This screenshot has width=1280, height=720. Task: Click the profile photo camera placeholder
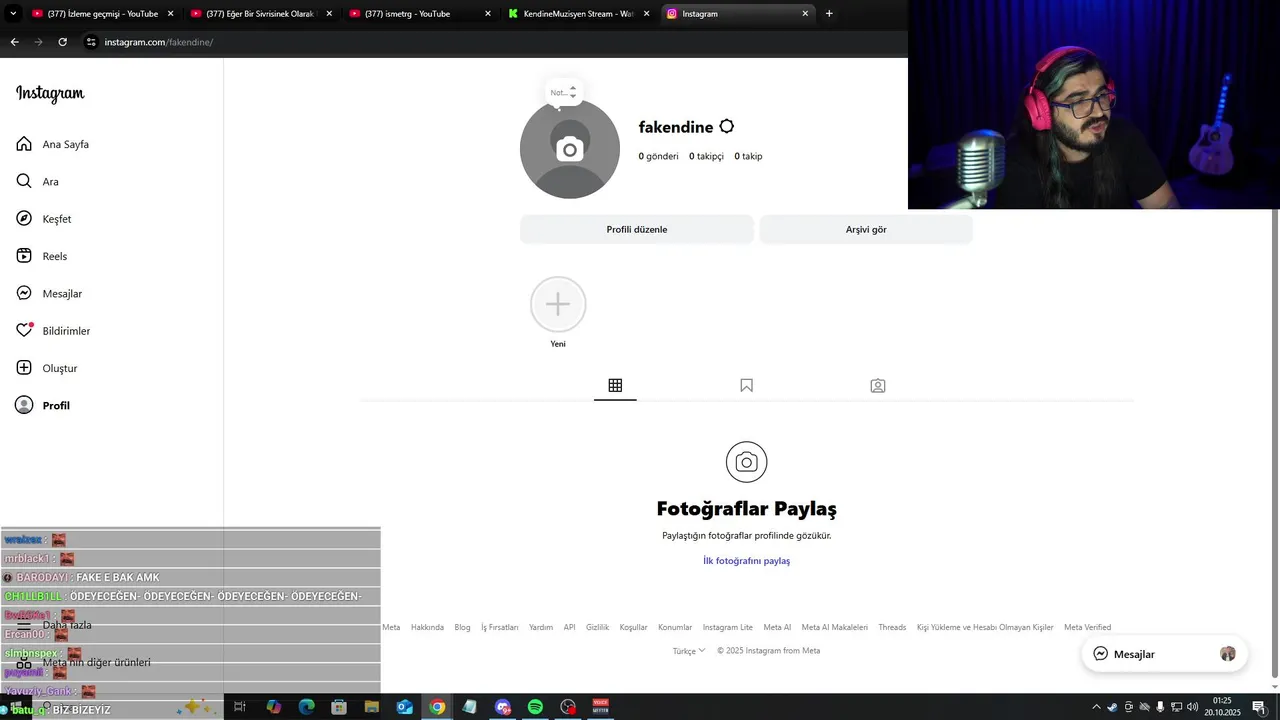570,149
